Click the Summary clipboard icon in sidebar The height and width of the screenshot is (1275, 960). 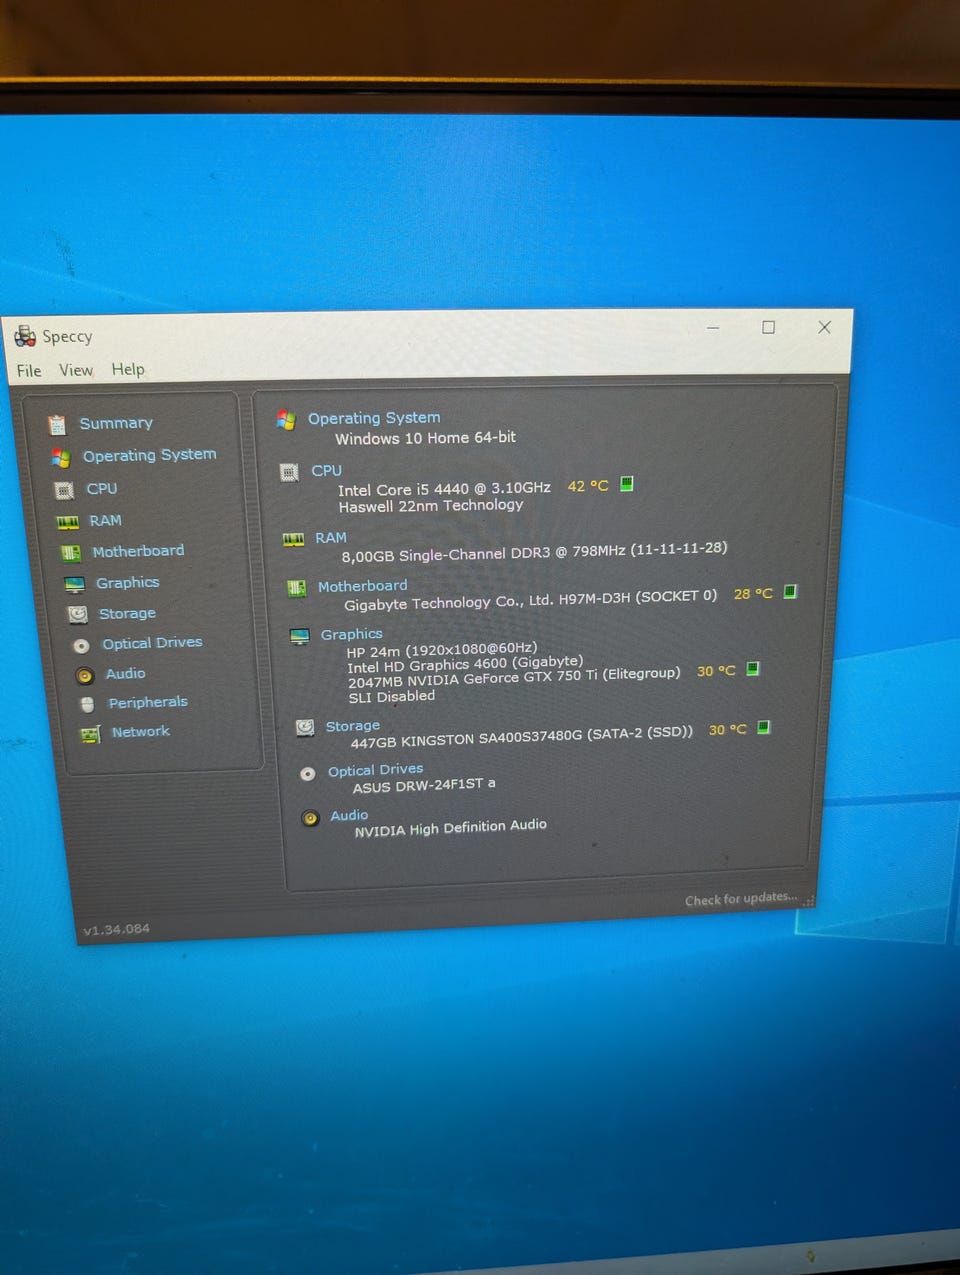click(57, 425)
